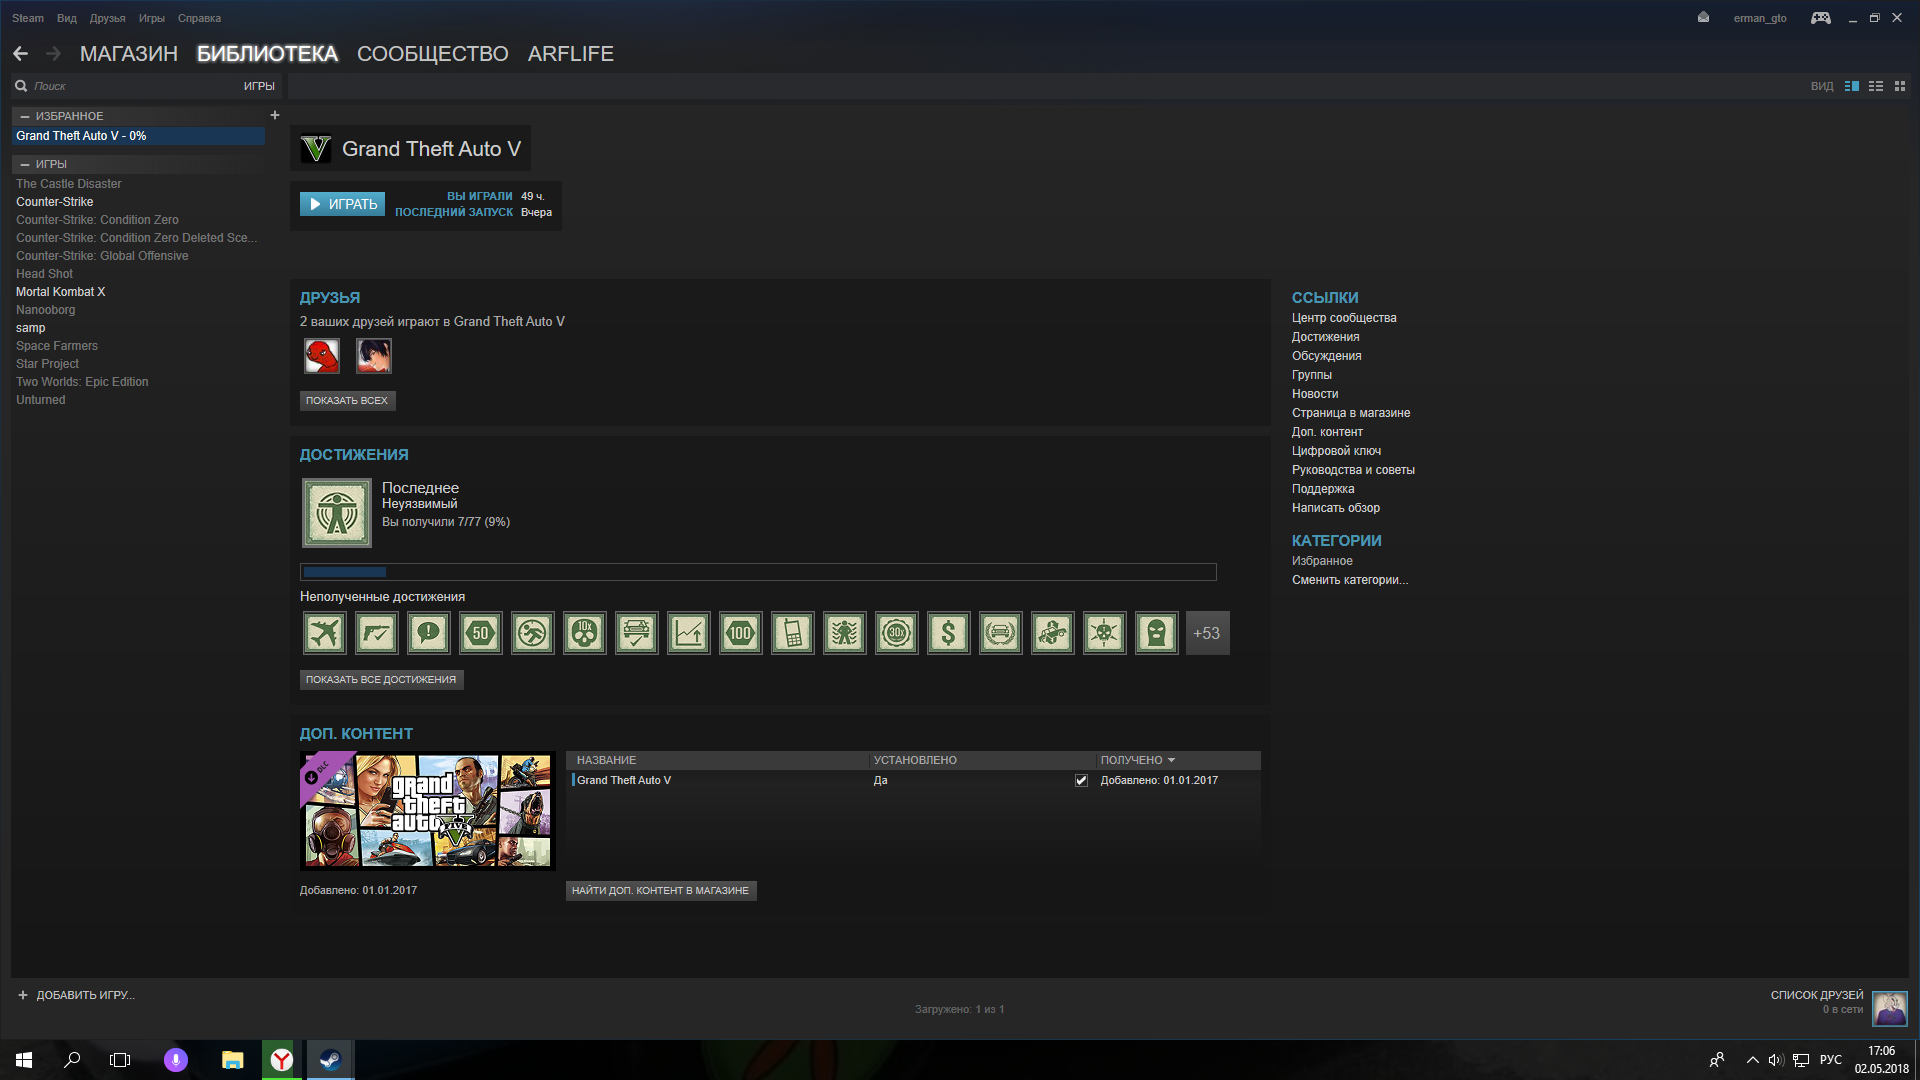Select Mortal Kombat X in library

60,292
